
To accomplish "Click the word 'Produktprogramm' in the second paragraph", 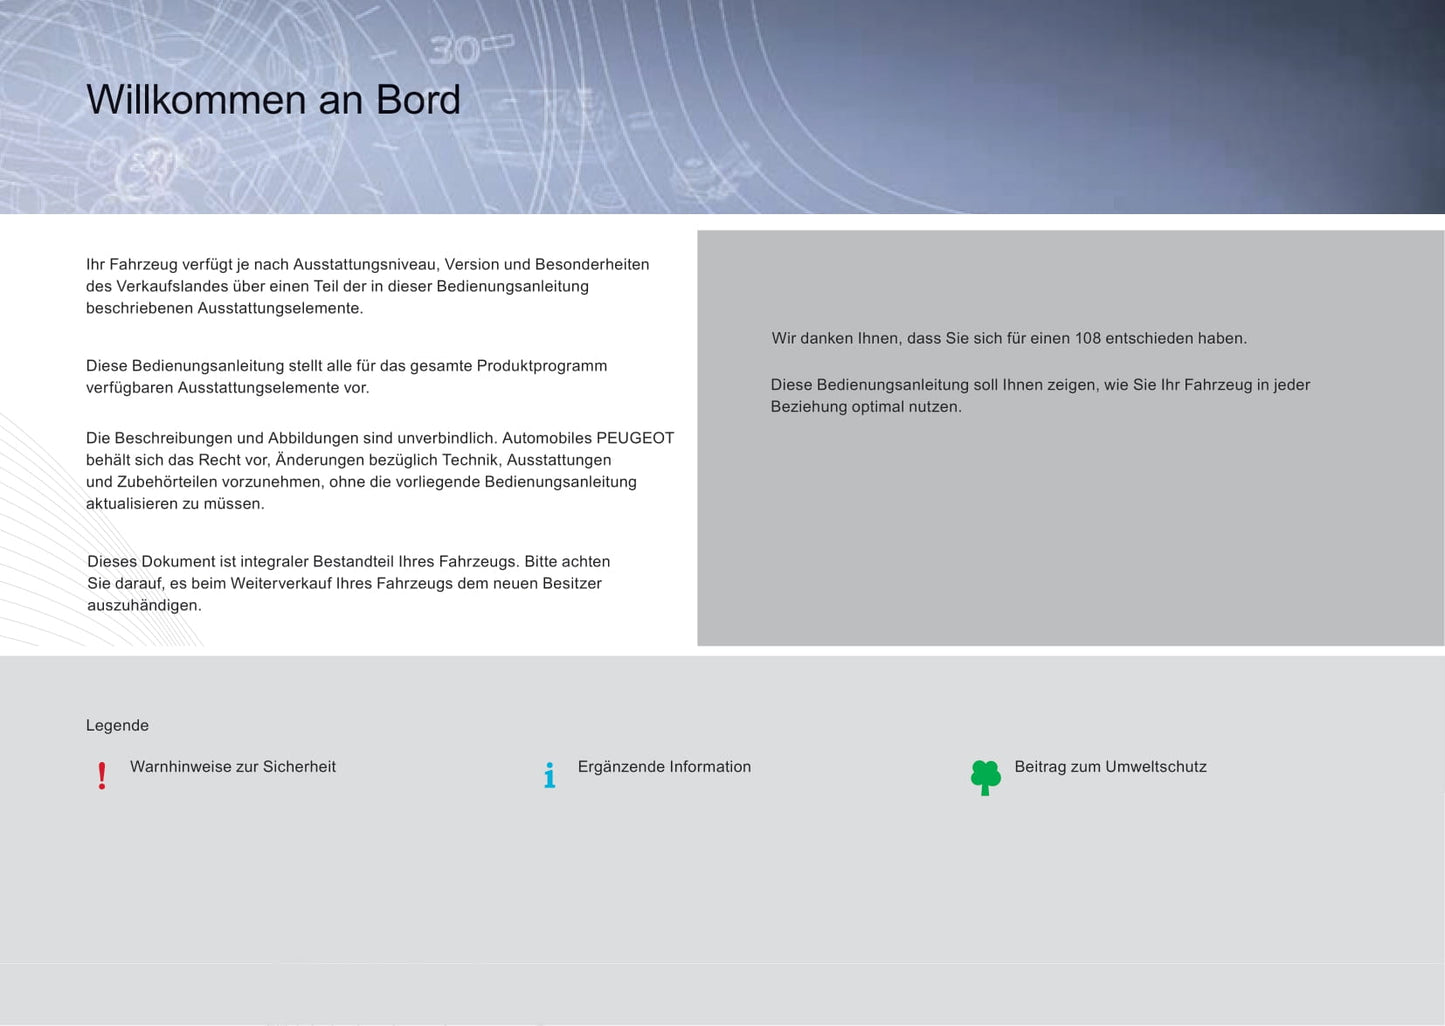I will [541, 366].
